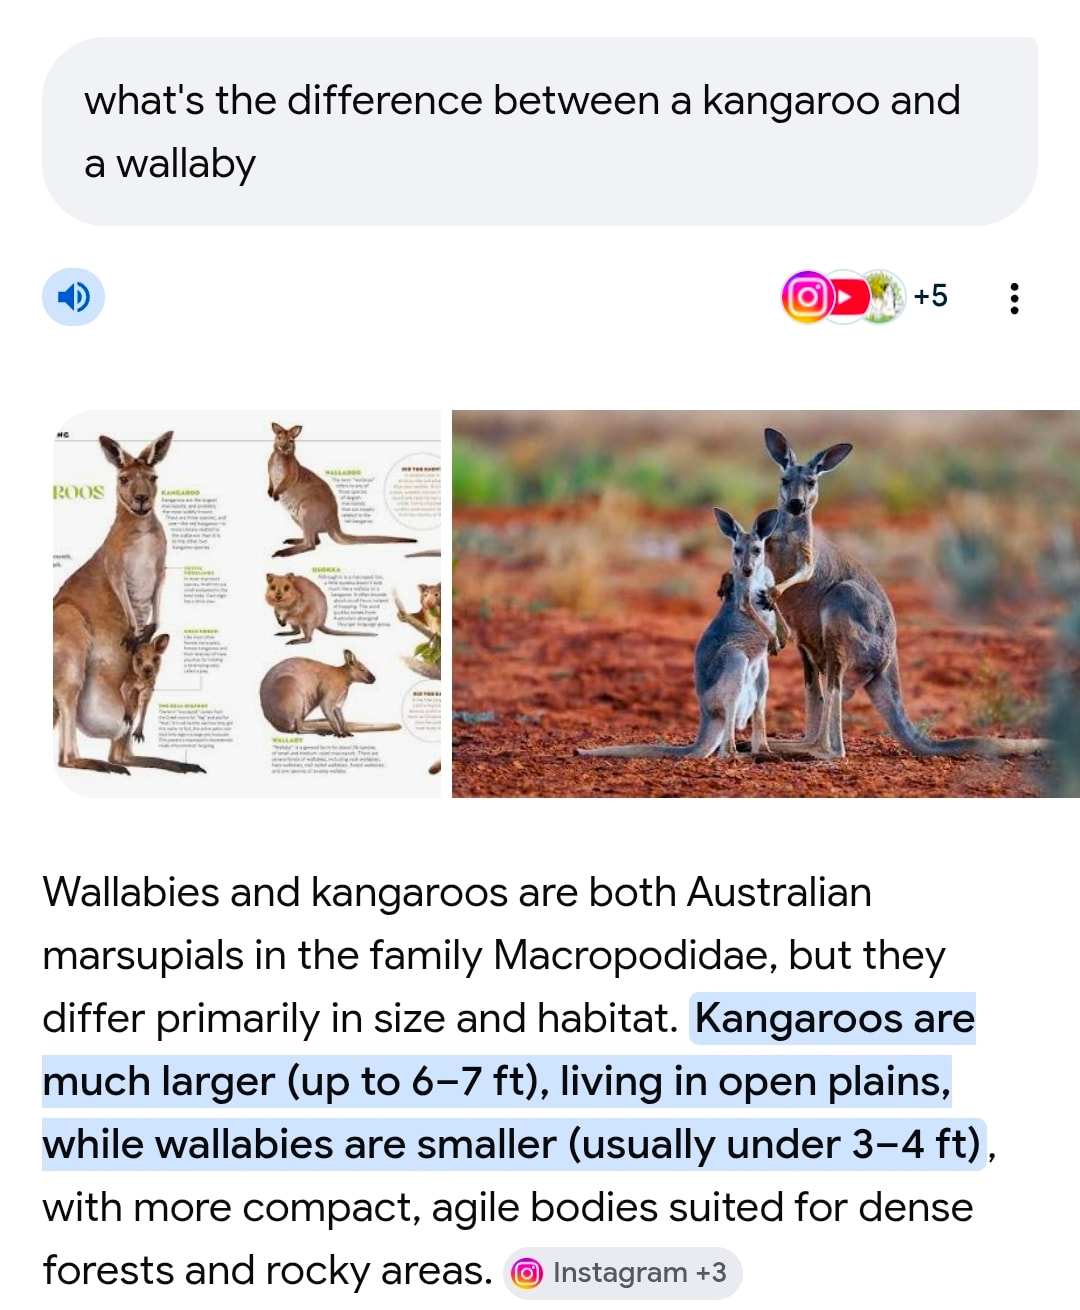Open the third source favicon before +5
The height and width of the screenshot is (1310, 1080).
[x=883, y=297]
